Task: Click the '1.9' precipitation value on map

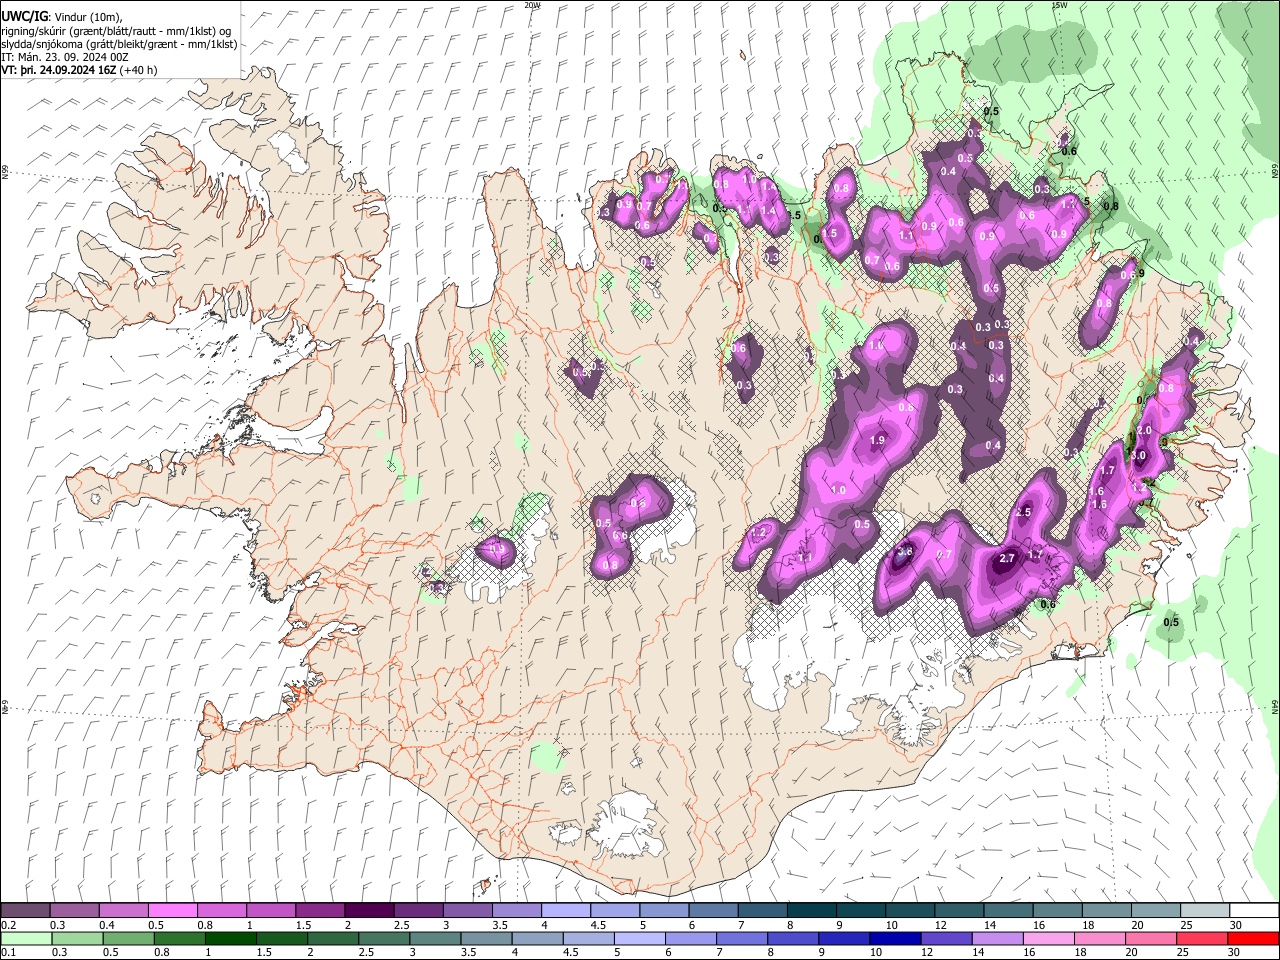Action: coord(878,441)
